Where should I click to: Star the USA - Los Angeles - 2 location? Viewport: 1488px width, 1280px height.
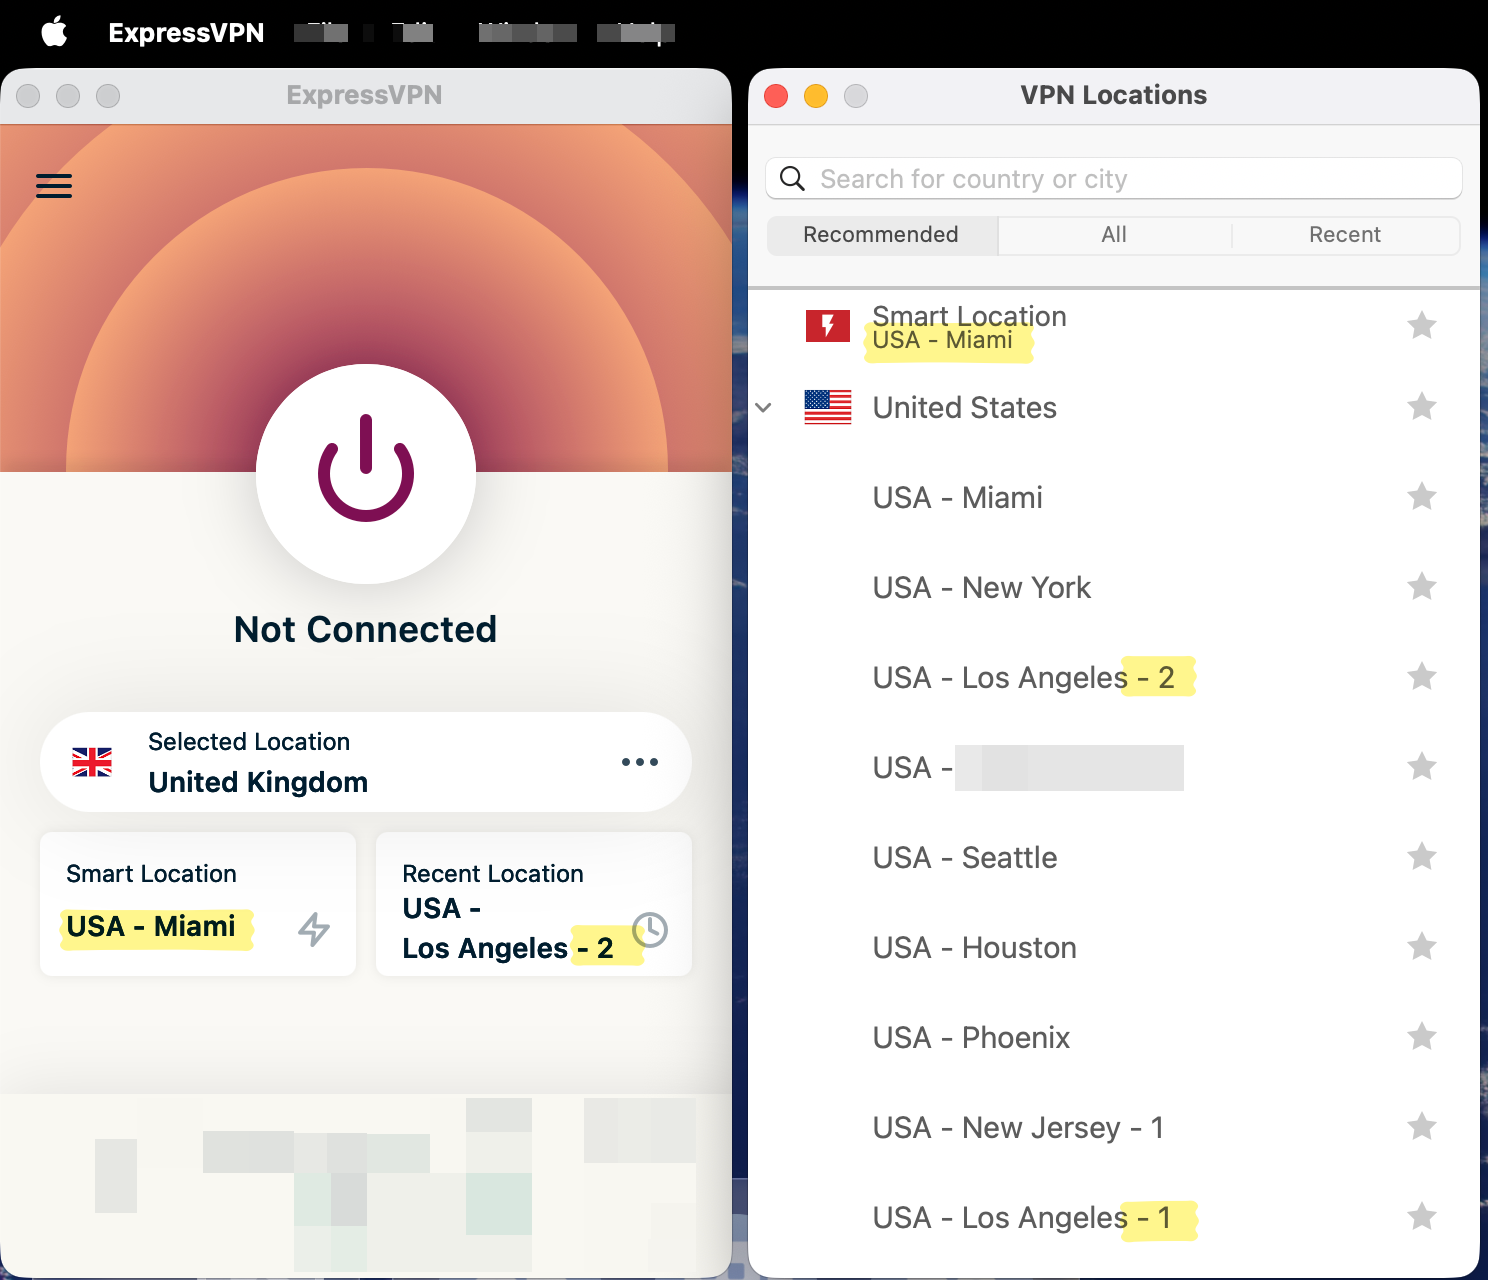pyautogui.click(x=1422, y=677)
